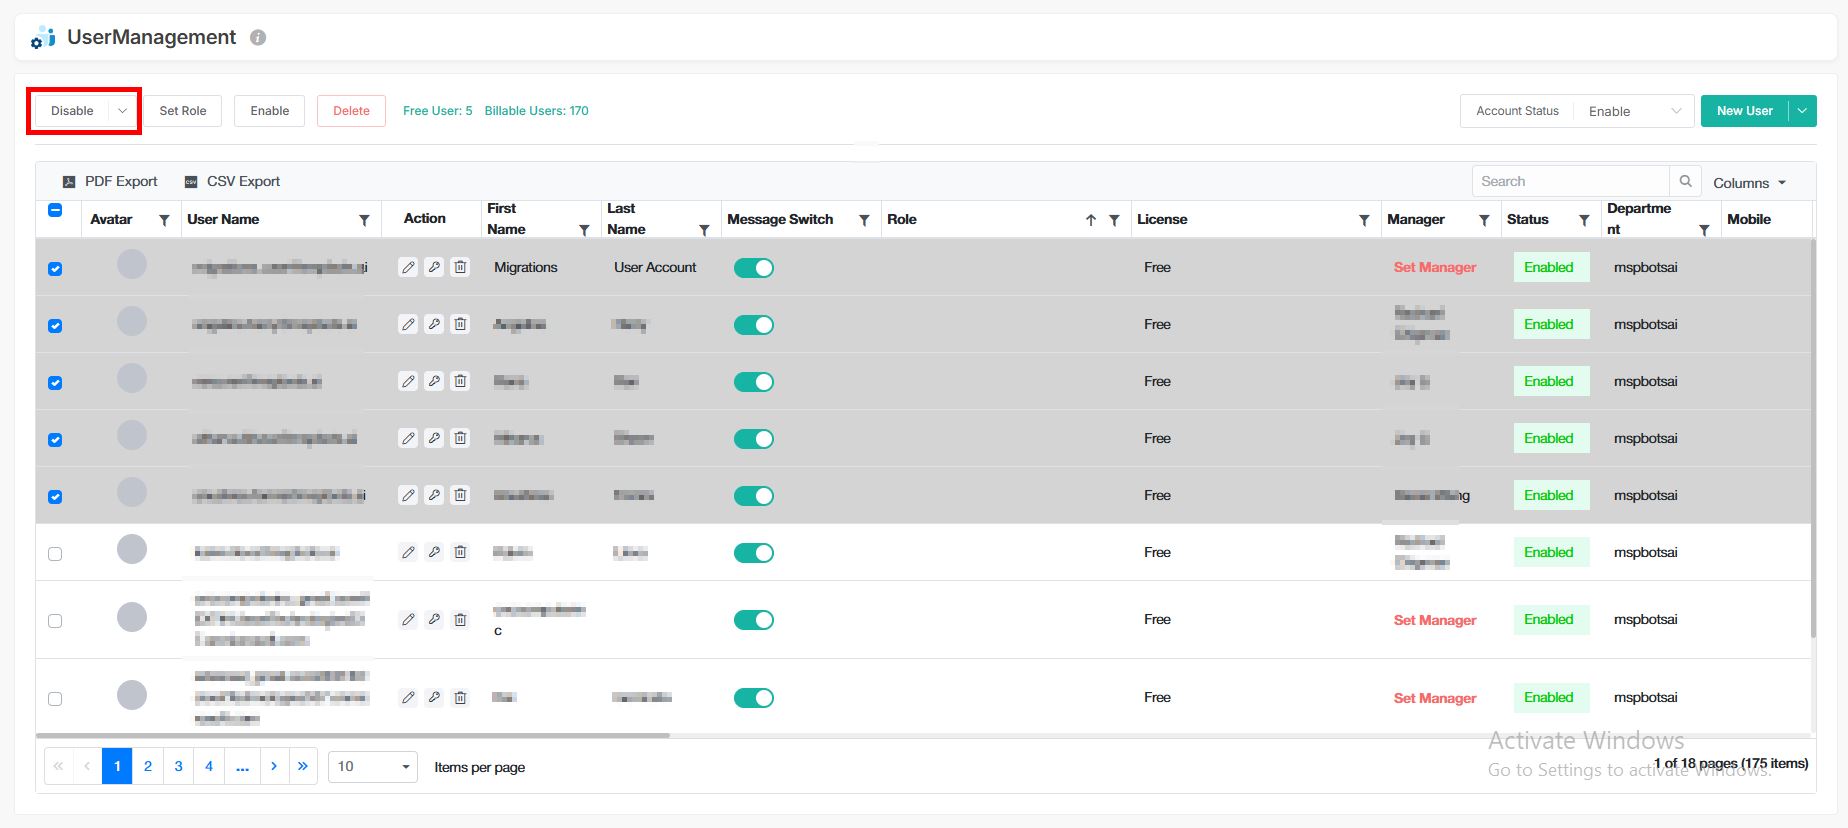Click Set Manager link in Migrations row
Image resolution: width=1848 pixels, height=828 pixels.
coord(1435,267)
